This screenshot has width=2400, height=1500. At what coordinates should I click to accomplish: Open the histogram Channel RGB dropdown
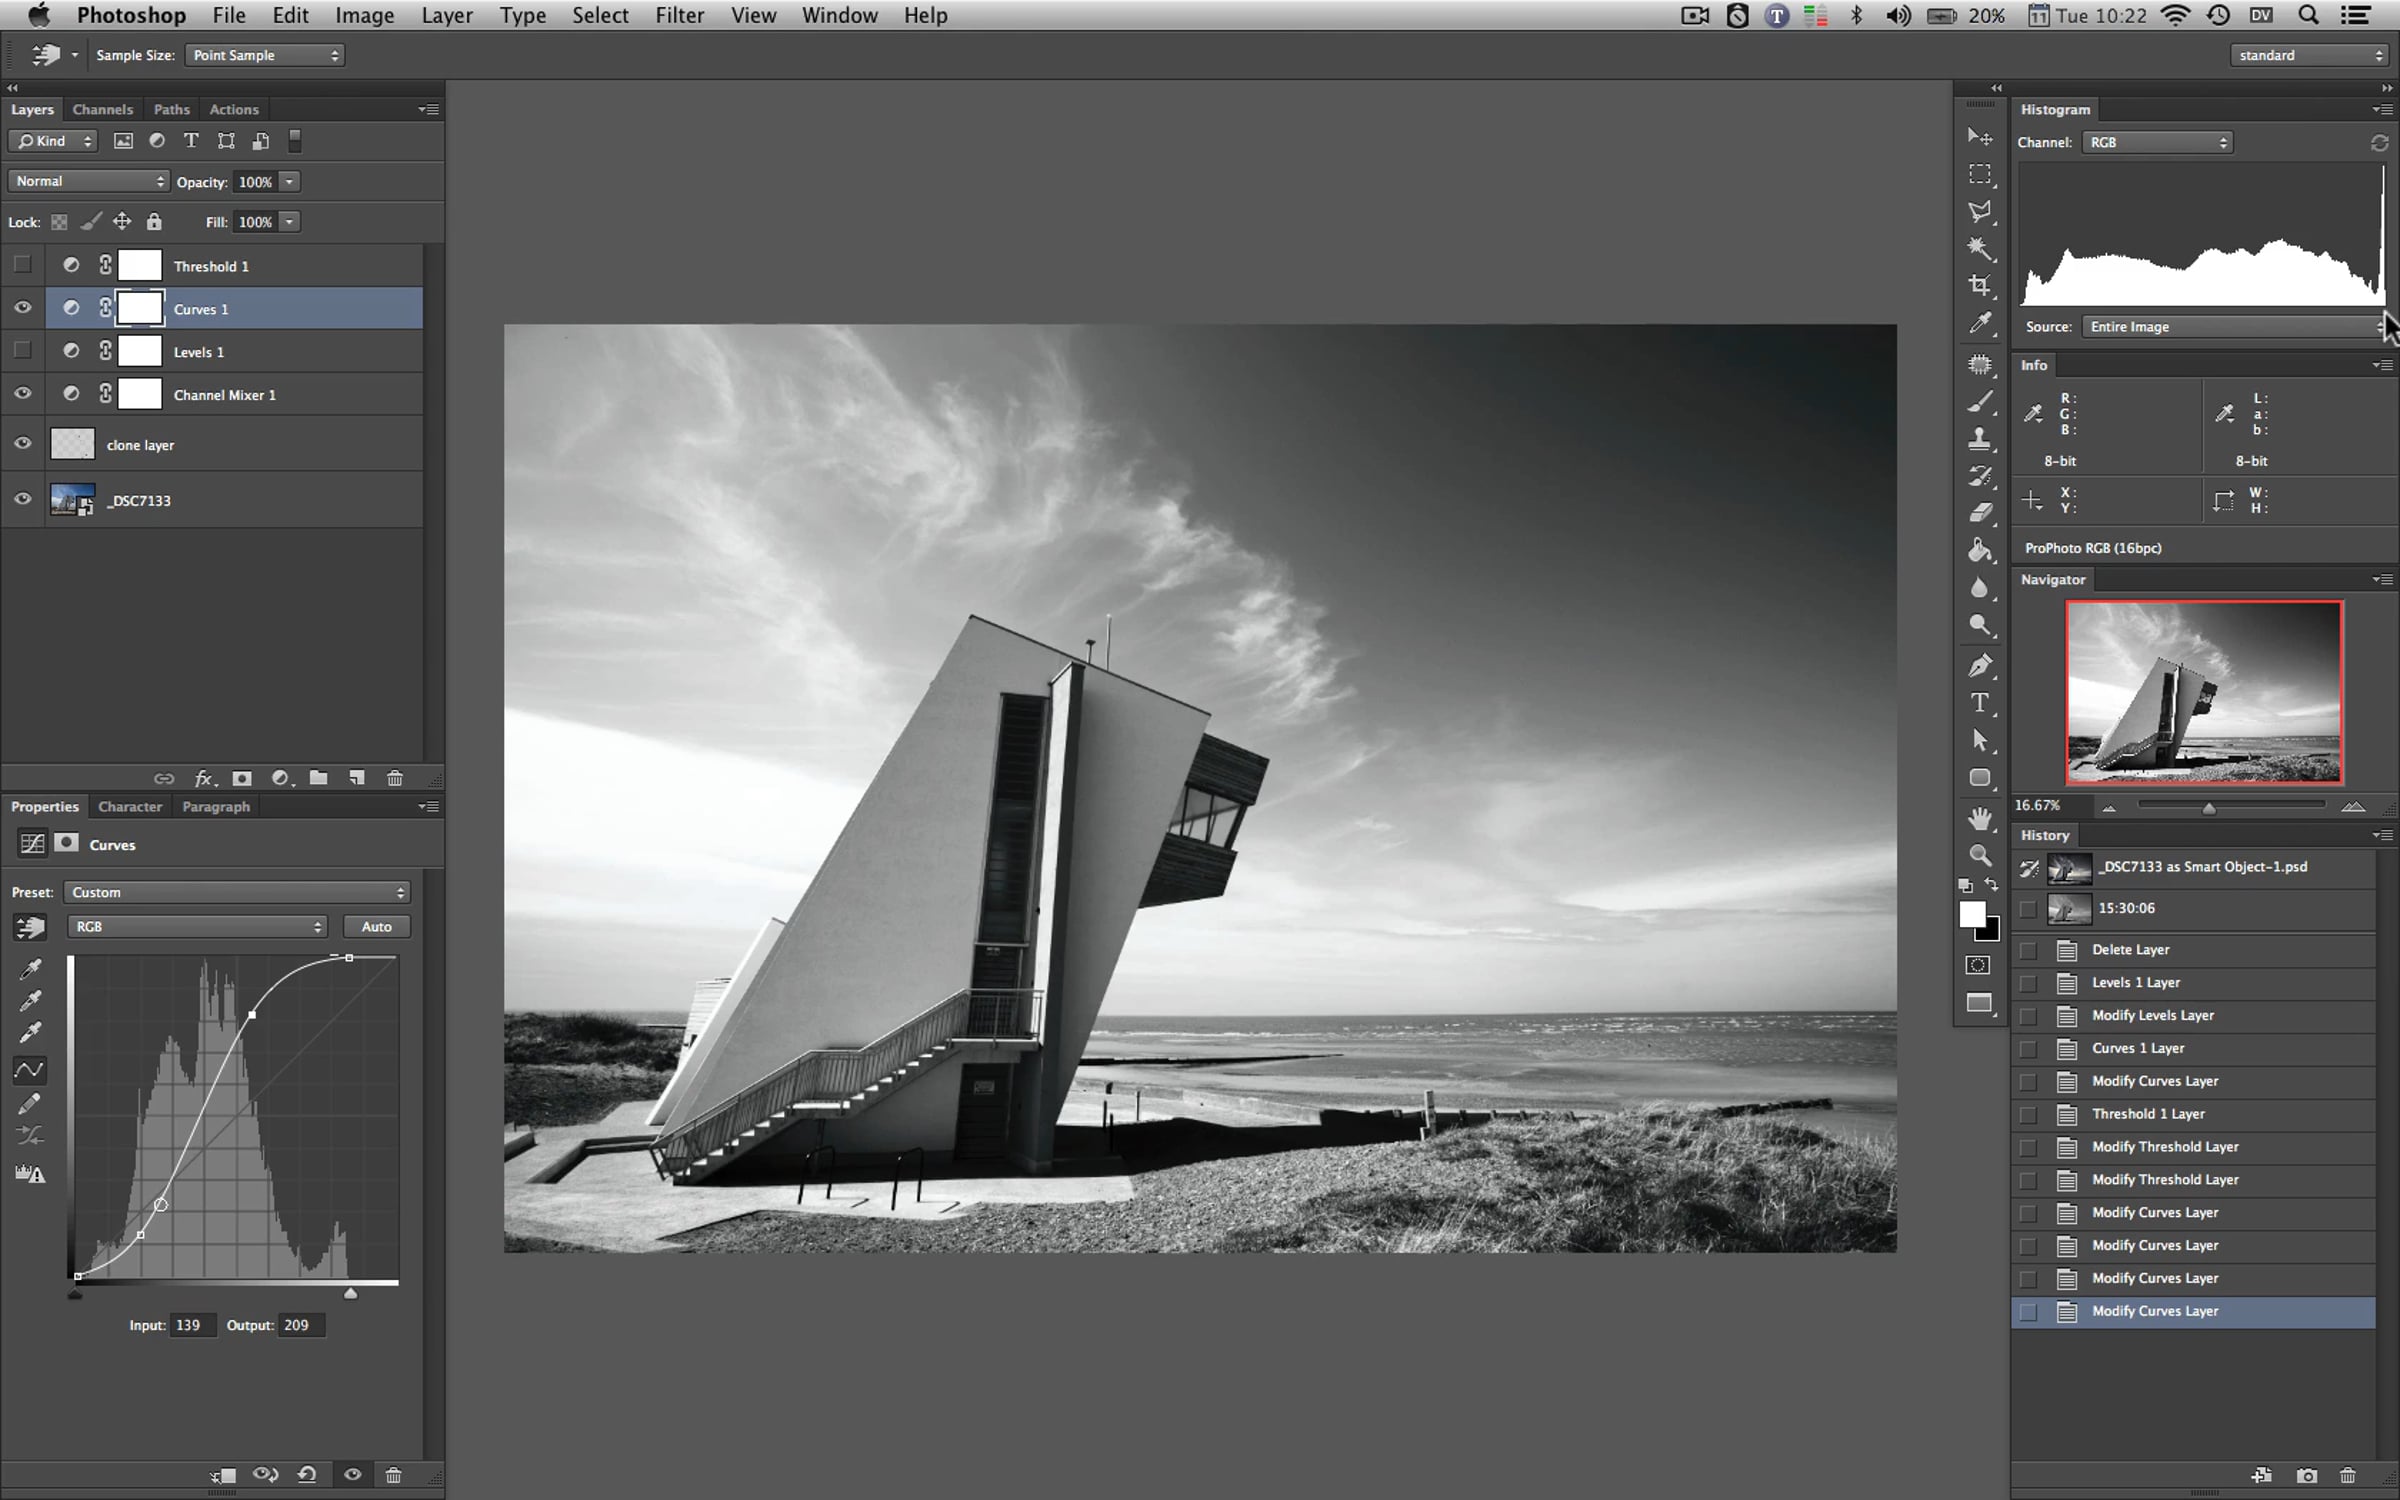coord(2157,142)
